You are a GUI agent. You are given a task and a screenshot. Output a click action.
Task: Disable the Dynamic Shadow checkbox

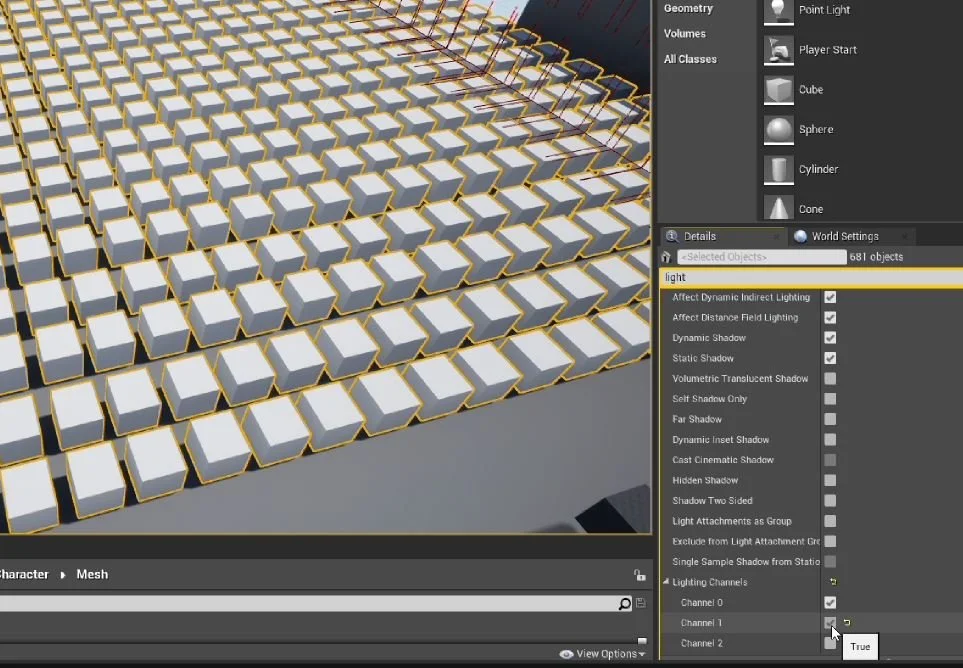pyautogui.click(x=830, y=337)
